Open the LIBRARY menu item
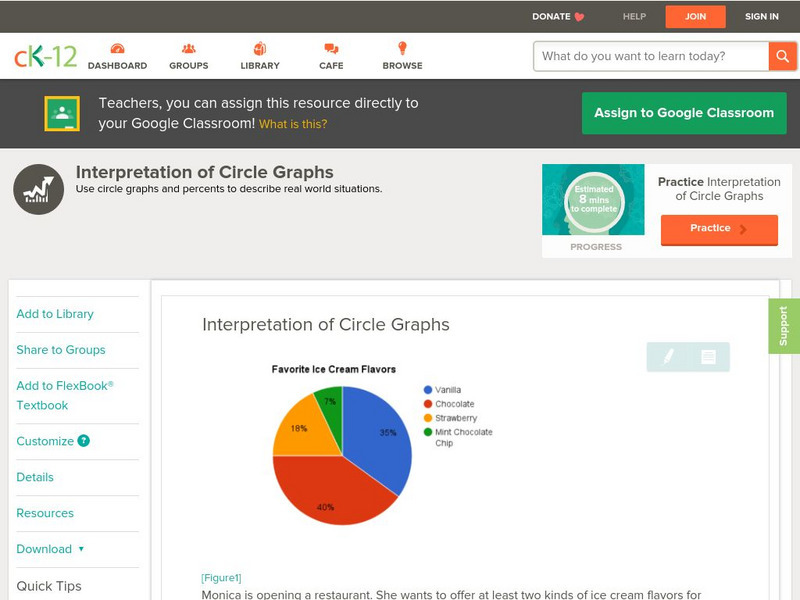Viewport: 800px width, 600px height. pyautogui.click(x=260, y=65)
